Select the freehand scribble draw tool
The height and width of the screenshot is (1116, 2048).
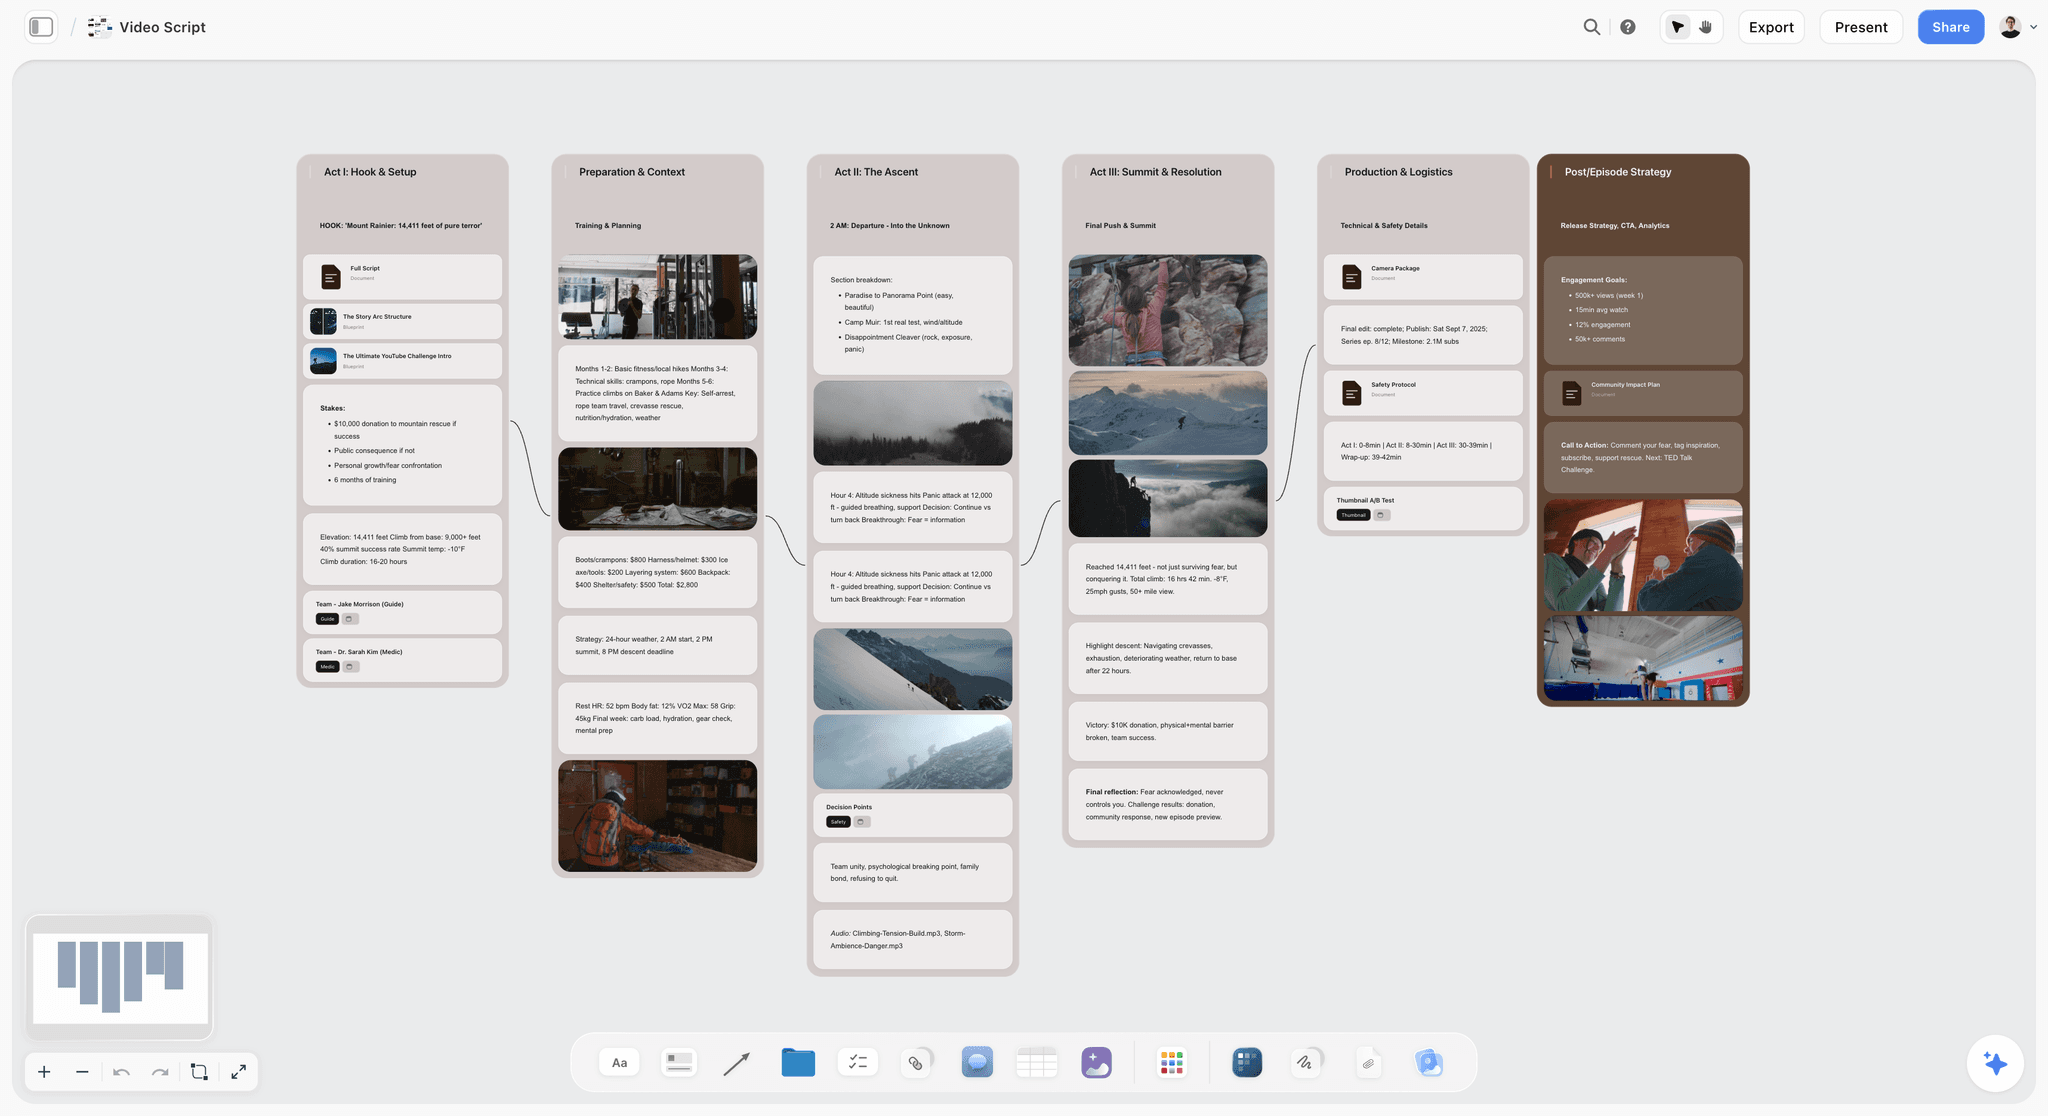1306,1062
